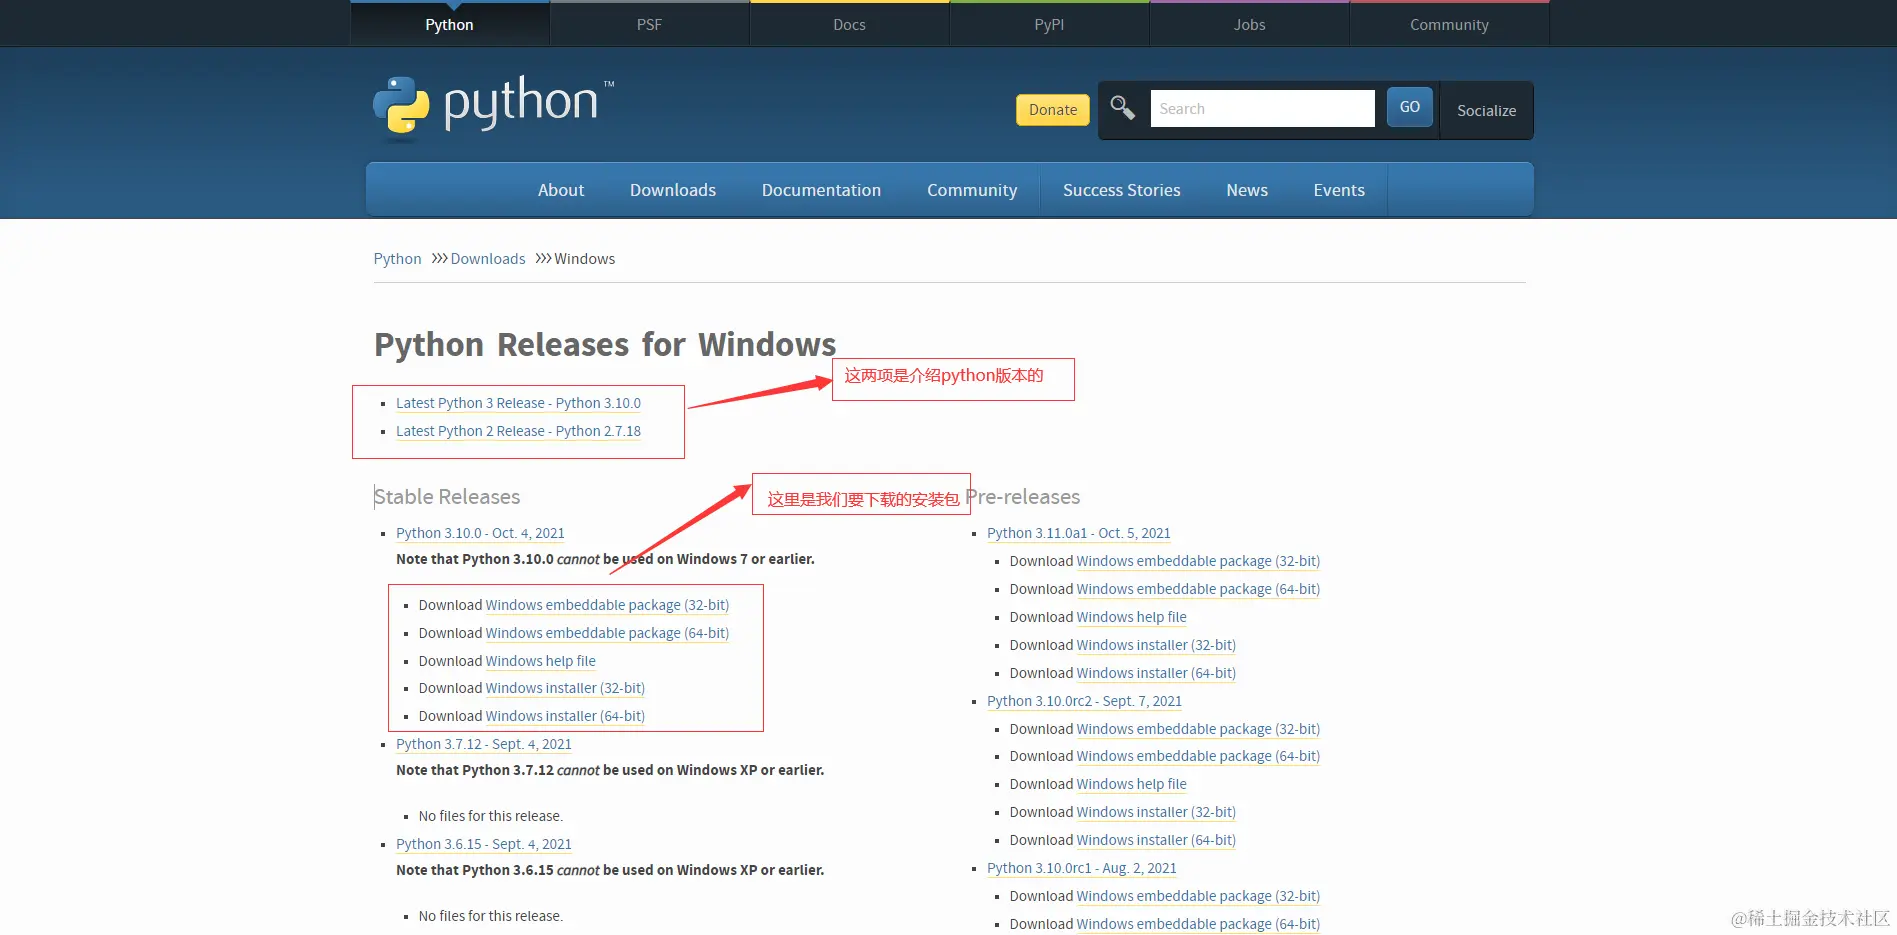Open the Python 3.7.12 - Sept. 4, 2021 link

[x=484, y=744]
